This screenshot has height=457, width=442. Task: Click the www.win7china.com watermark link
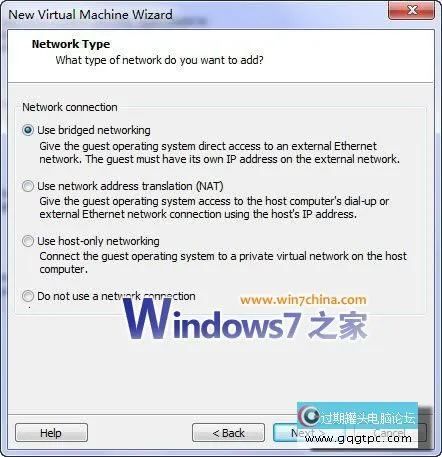(x=303, y=300)
